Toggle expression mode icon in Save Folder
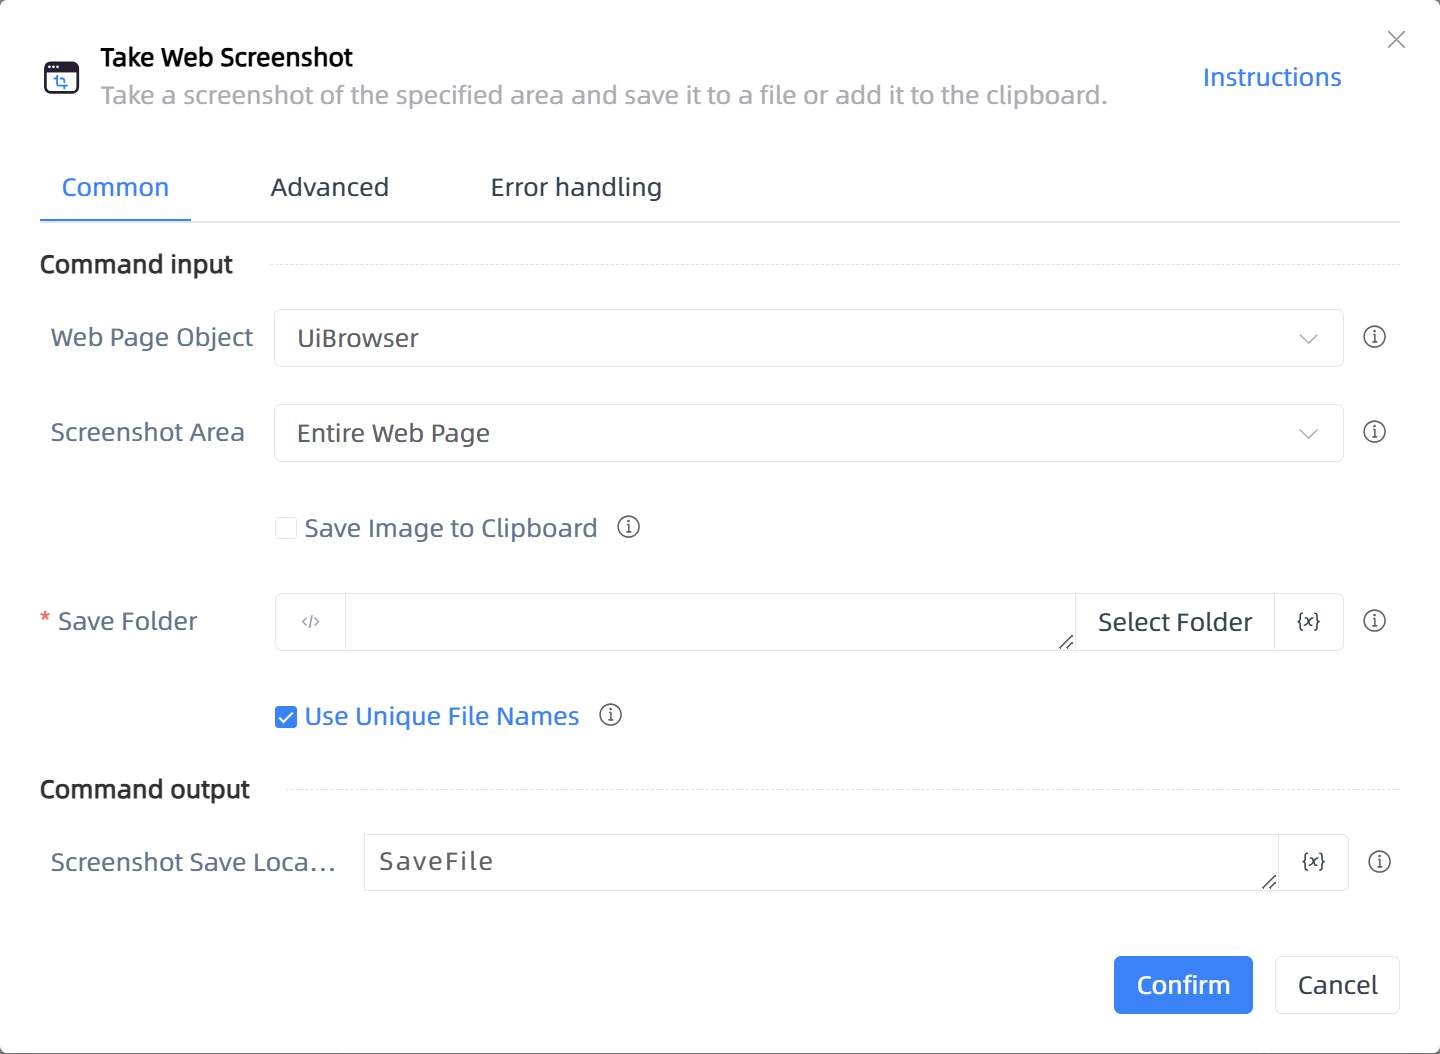The image size is (1440, 1054). 311,622
